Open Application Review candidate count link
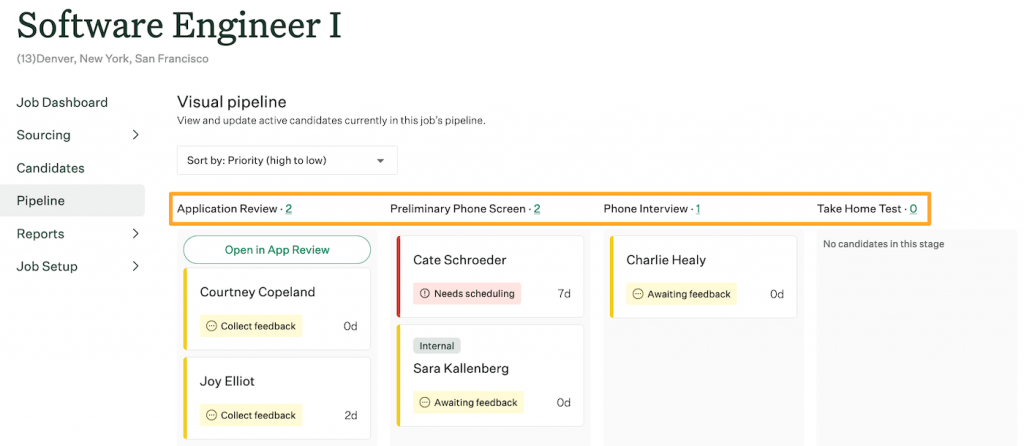 pyautogui.click(x=289, y=209)
